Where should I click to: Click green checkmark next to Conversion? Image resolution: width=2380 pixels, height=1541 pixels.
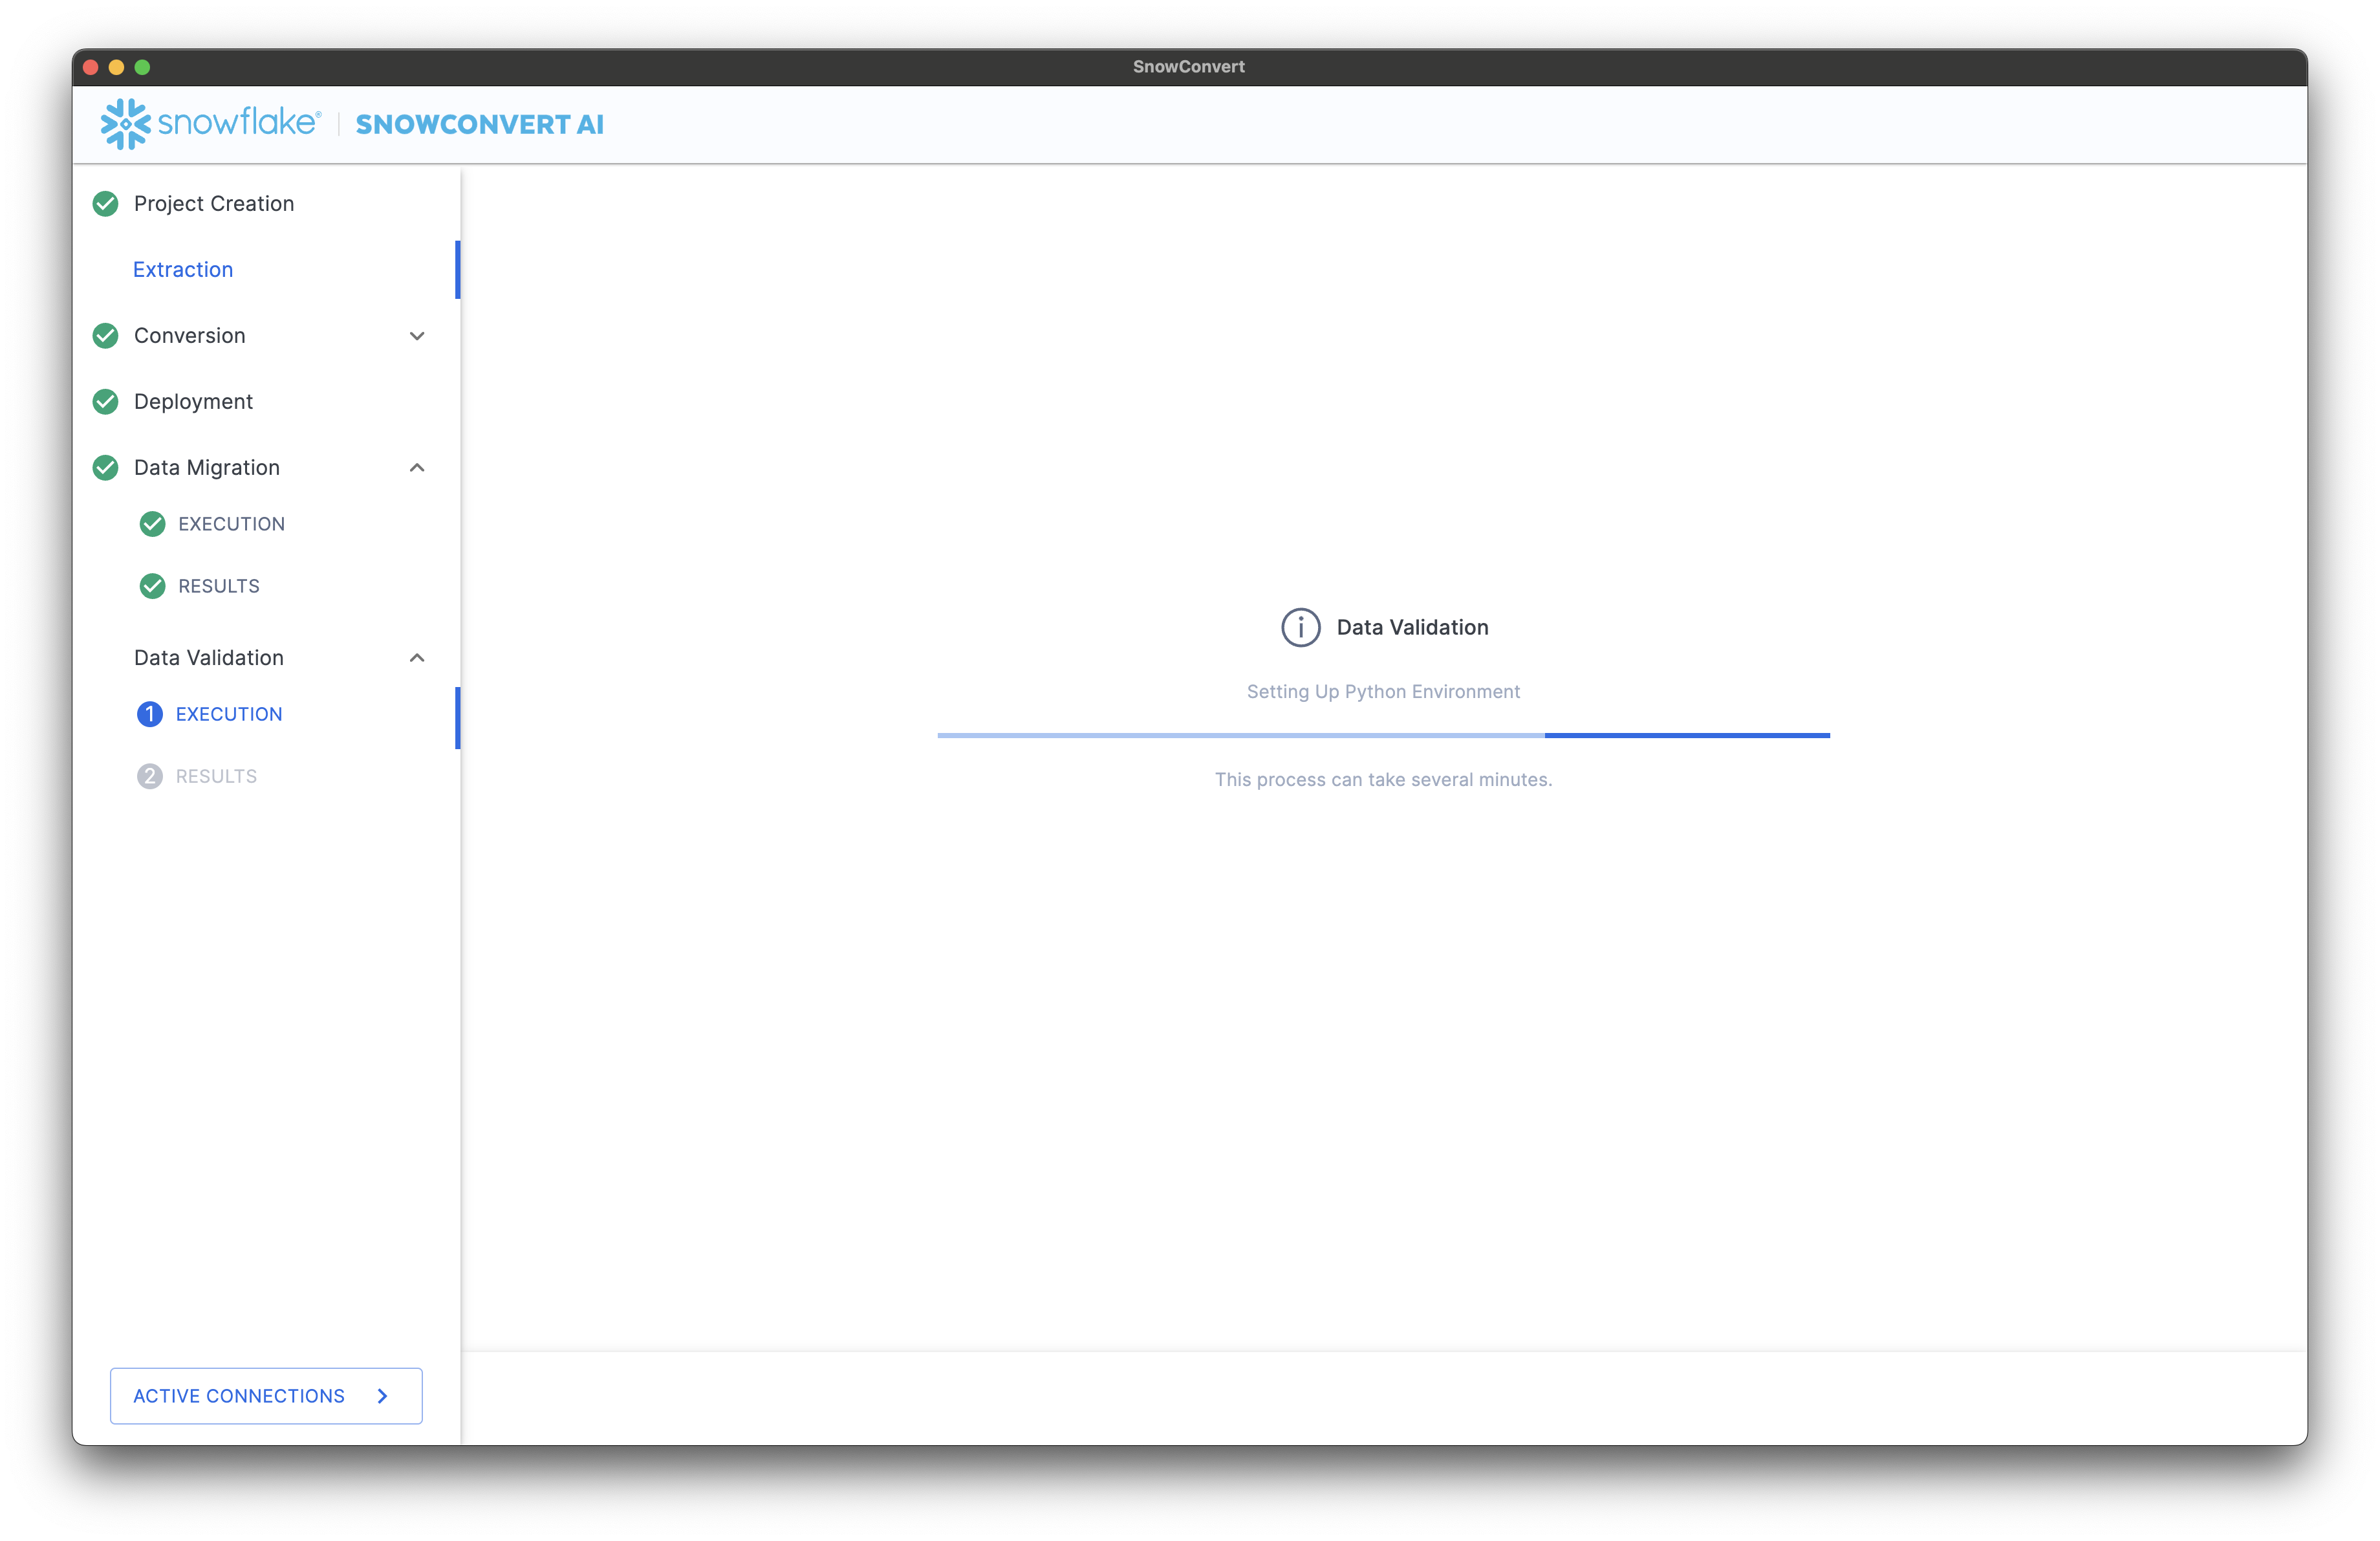pos(105,336)
